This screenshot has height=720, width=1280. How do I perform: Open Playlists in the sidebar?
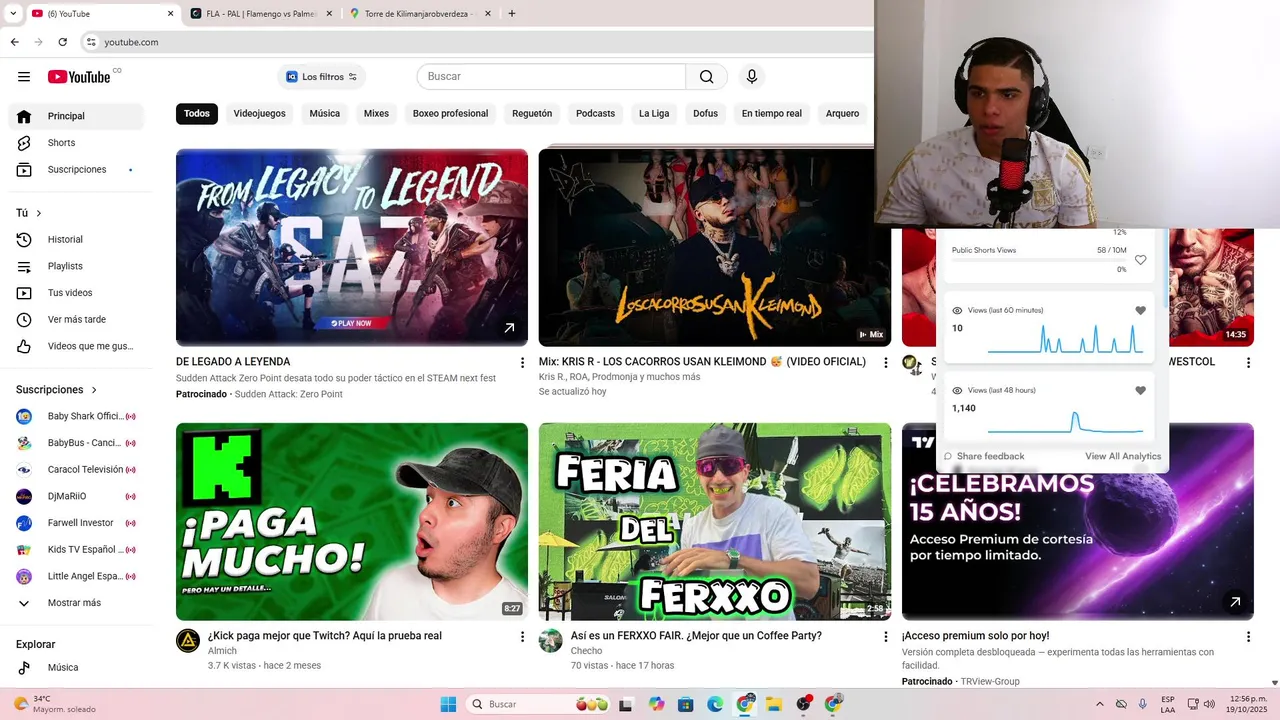[76, 267]
